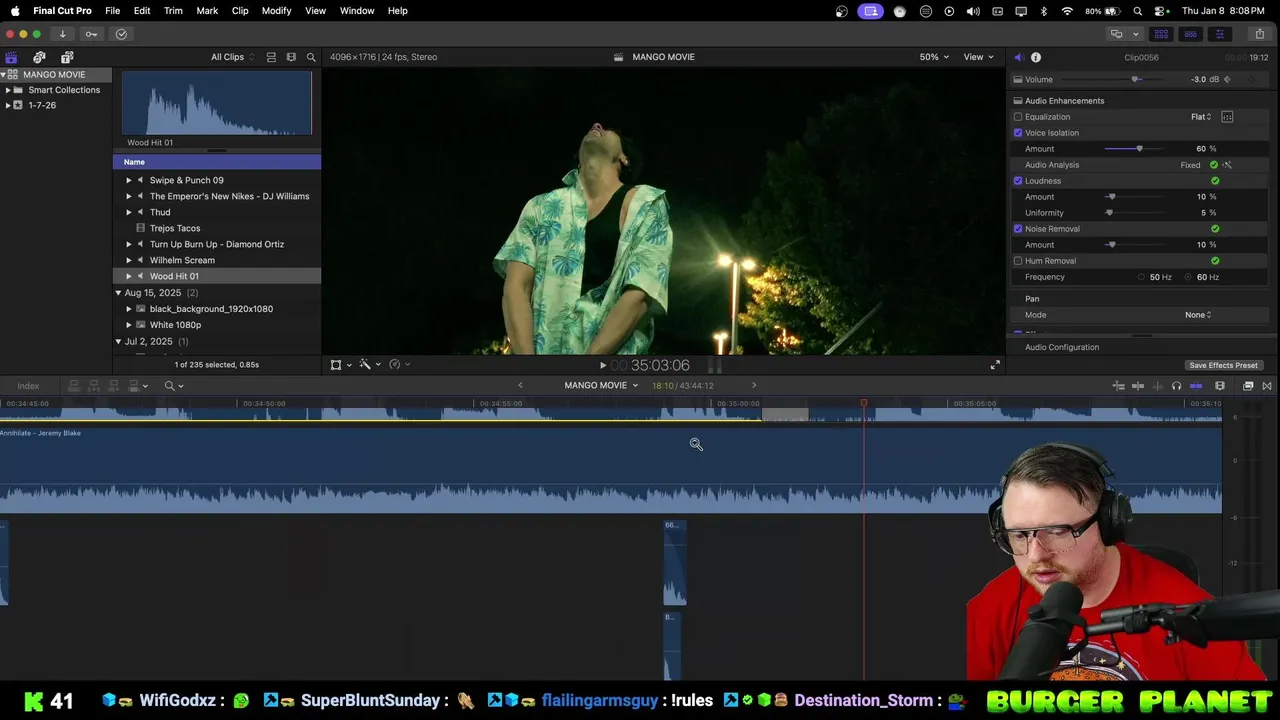Screen dimensions: 1280x720
Task: Adjust the Voice Isolation Amount slider
Action: point(1135,149)
